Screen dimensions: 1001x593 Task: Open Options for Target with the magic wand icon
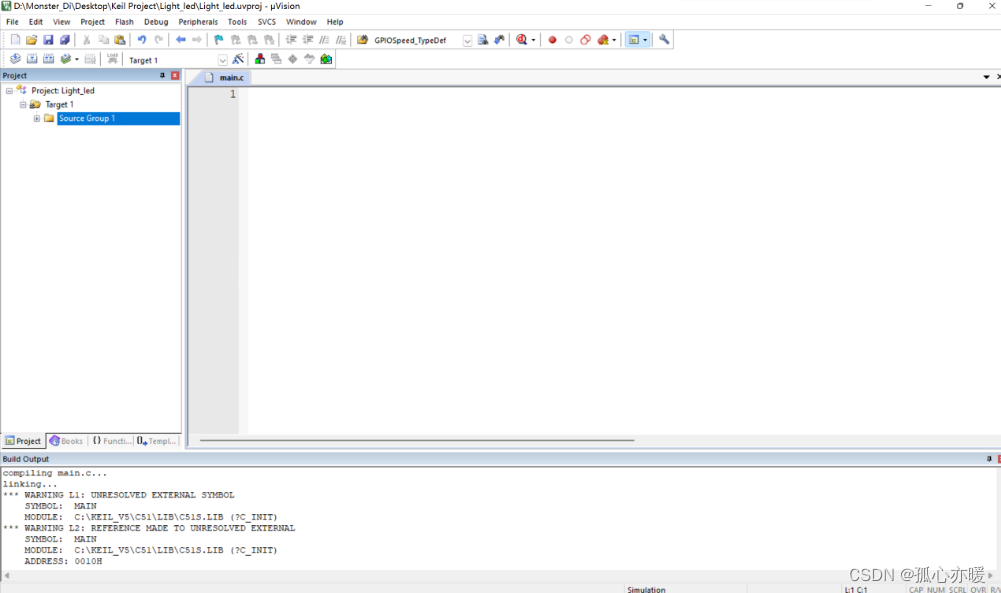pyautogui.click(x=238, y=59)
